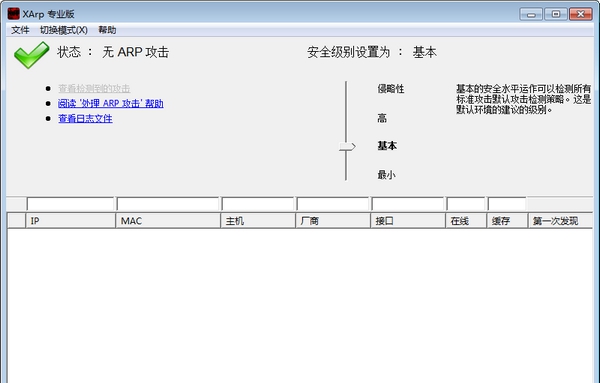Click the filter field above 厂商 column
This screenshot has height=383, width=600.
point(333,204)
